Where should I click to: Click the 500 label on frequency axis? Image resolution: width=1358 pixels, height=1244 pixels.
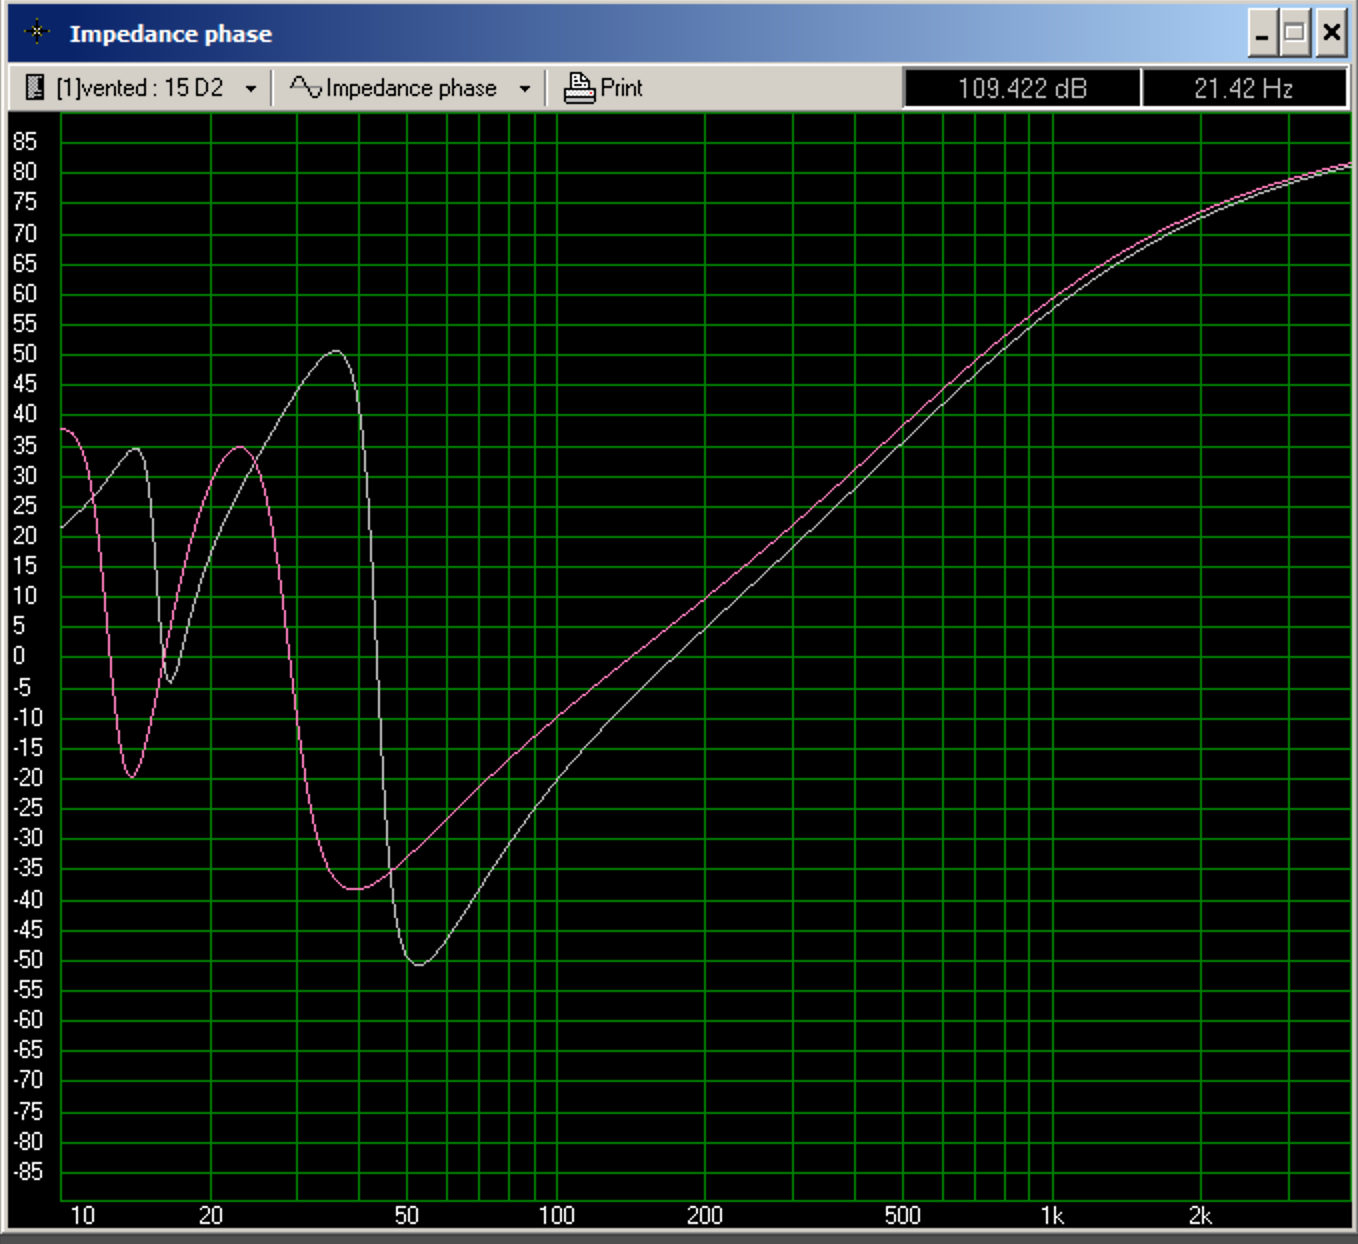click(903, 1216)
